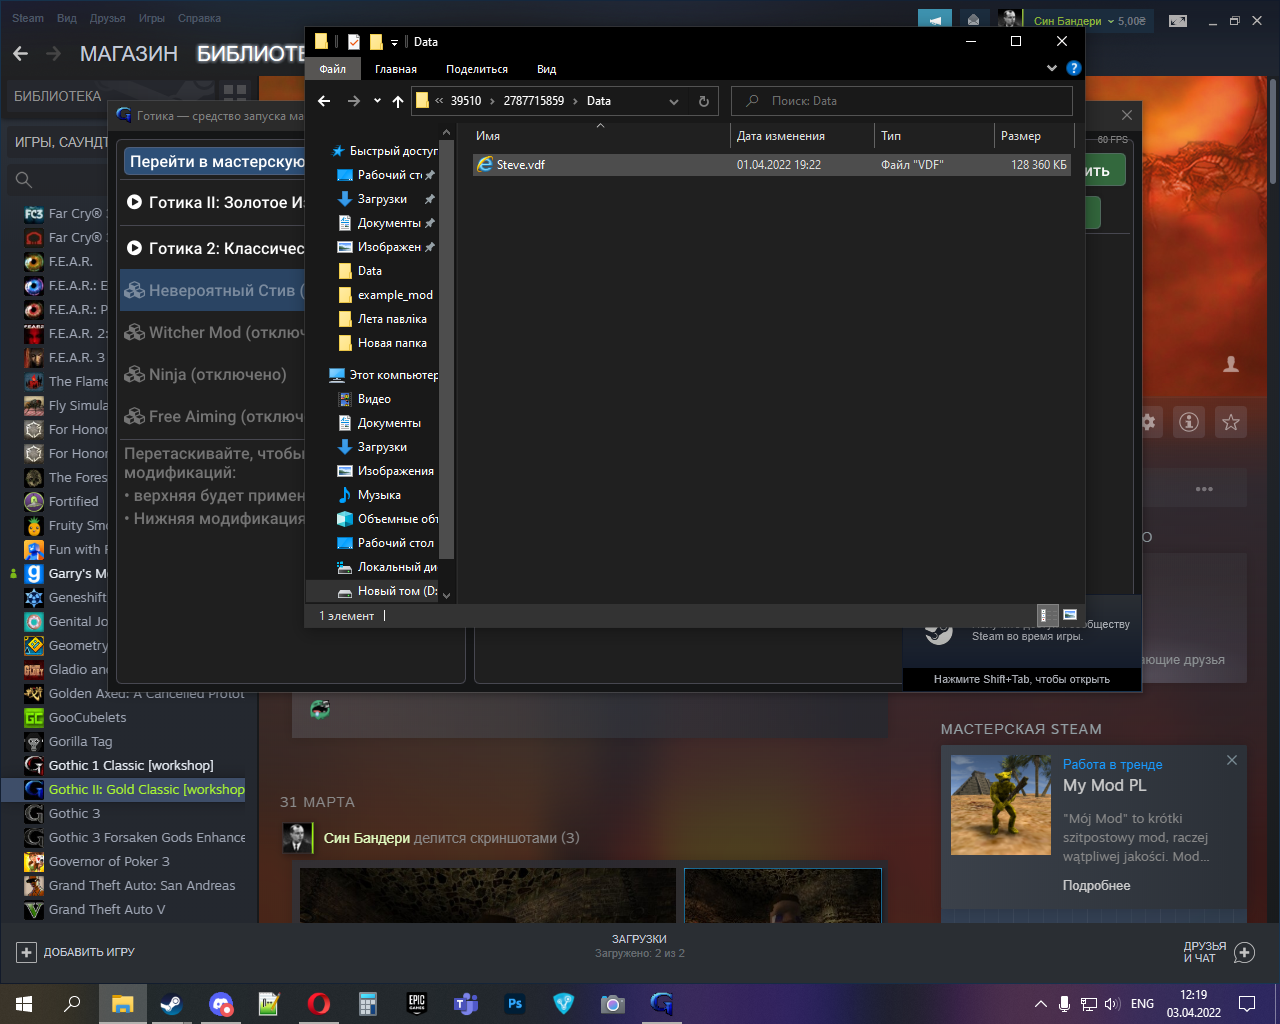Launch Opera browser from taskbar
Screen dimensions: 1280x1024
(319, 1003)
